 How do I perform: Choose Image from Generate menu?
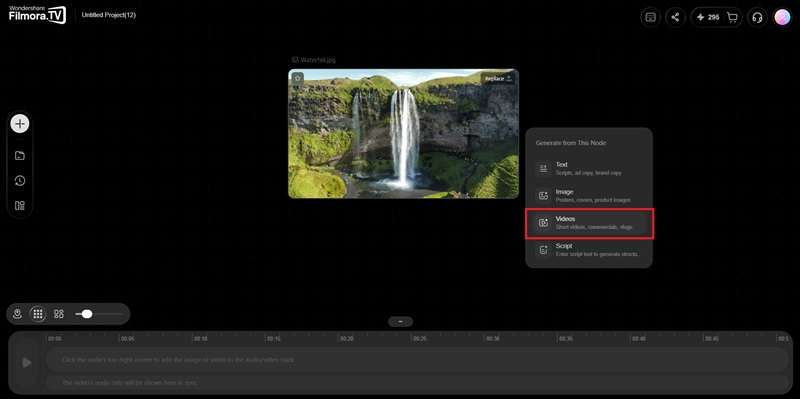pos(589,195)
